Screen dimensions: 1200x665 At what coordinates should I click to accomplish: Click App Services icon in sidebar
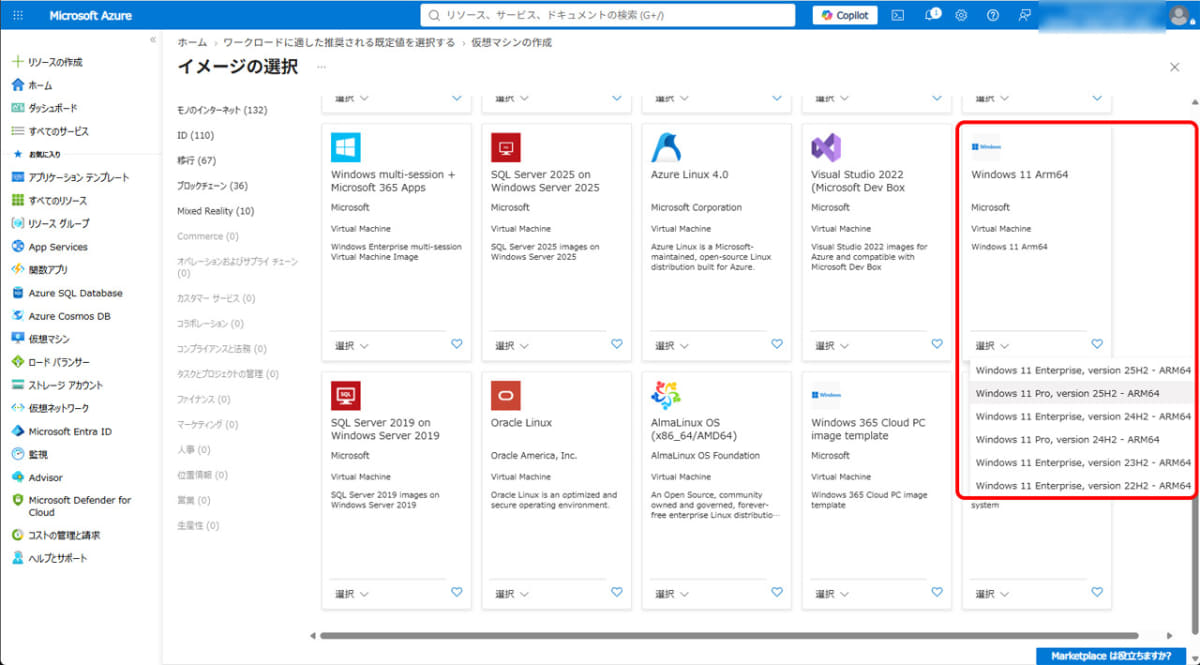coord(17,247)
